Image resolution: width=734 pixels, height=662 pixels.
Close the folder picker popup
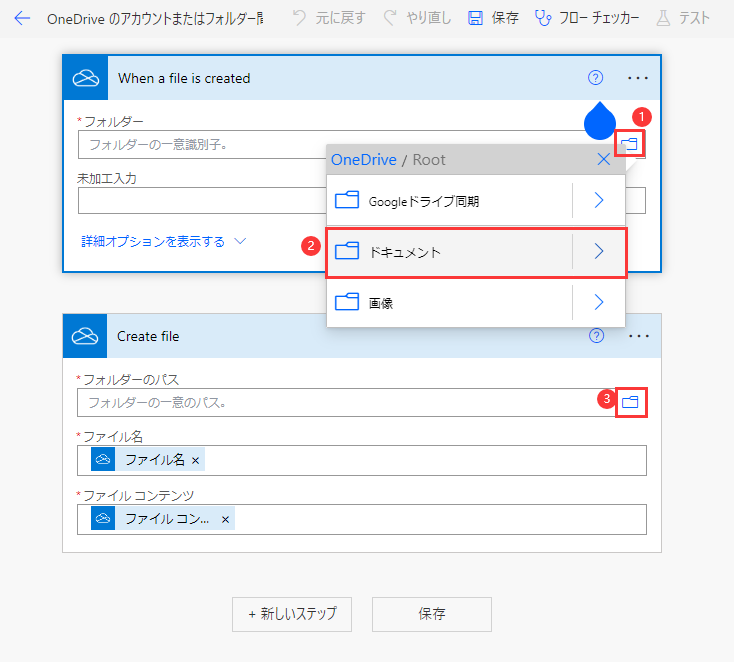[x=603, y=160]
